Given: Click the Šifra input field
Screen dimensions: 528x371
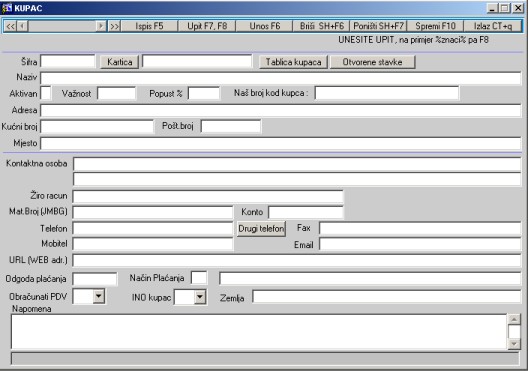Looking at the screenshot, I should tap(68, 62).
